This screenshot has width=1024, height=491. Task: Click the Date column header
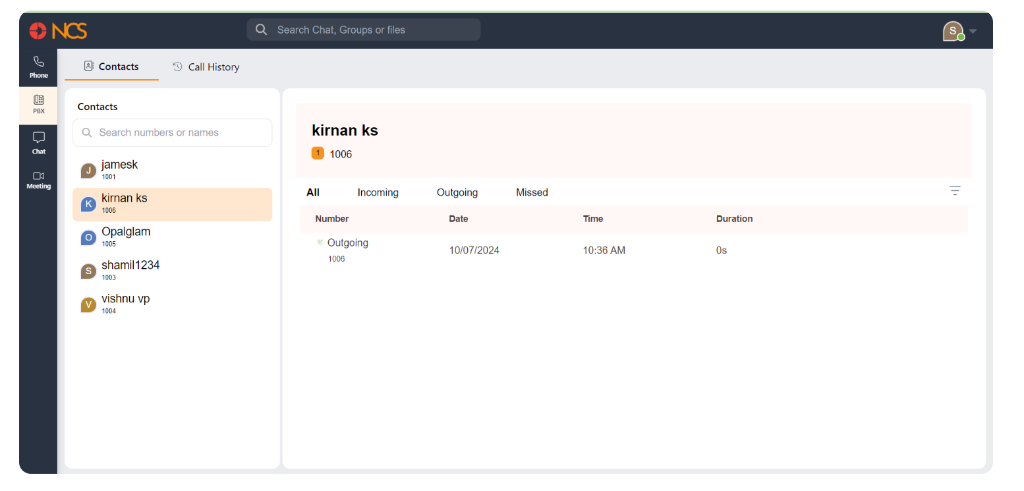click(458, 219)
